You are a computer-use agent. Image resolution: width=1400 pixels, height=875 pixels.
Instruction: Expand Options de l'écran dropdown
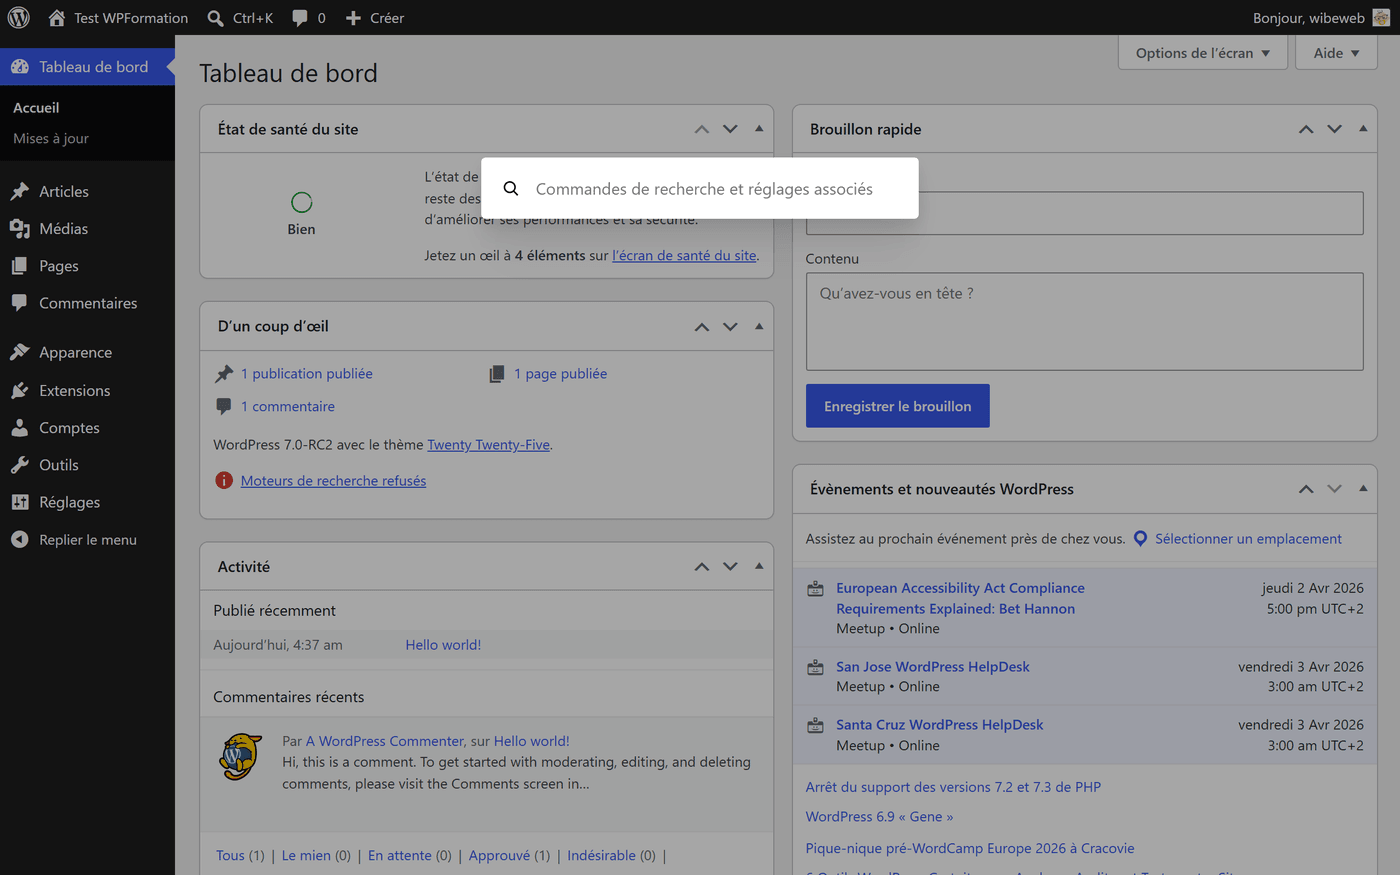point(1202,53)
